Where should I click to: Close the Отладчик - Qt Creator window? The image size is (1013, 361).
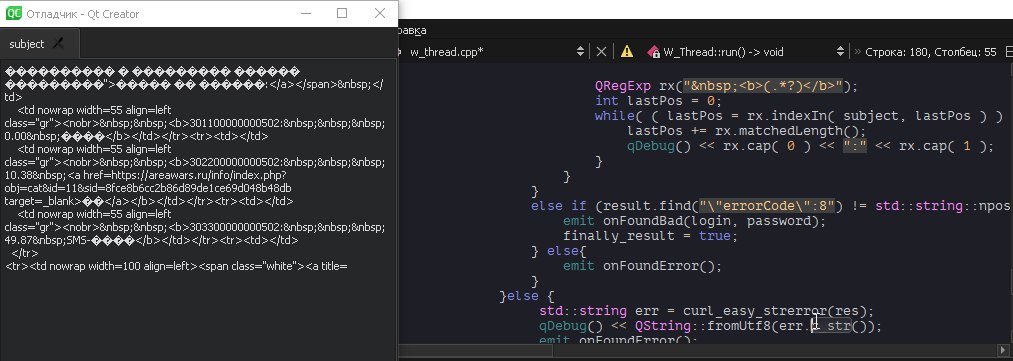380,13
